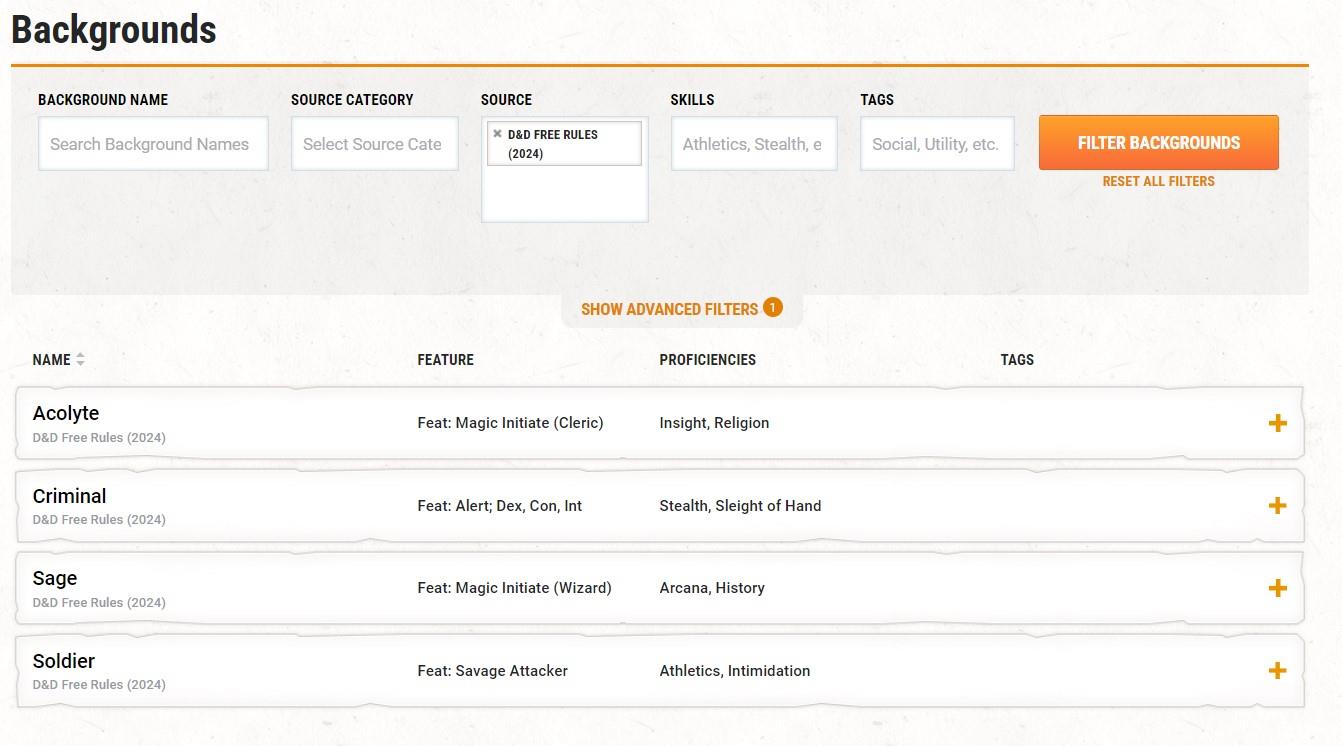Viewport: 1342px width, 746px height.
Task: Open the Acolyte background entry
Action: click(x=66, y=413)
